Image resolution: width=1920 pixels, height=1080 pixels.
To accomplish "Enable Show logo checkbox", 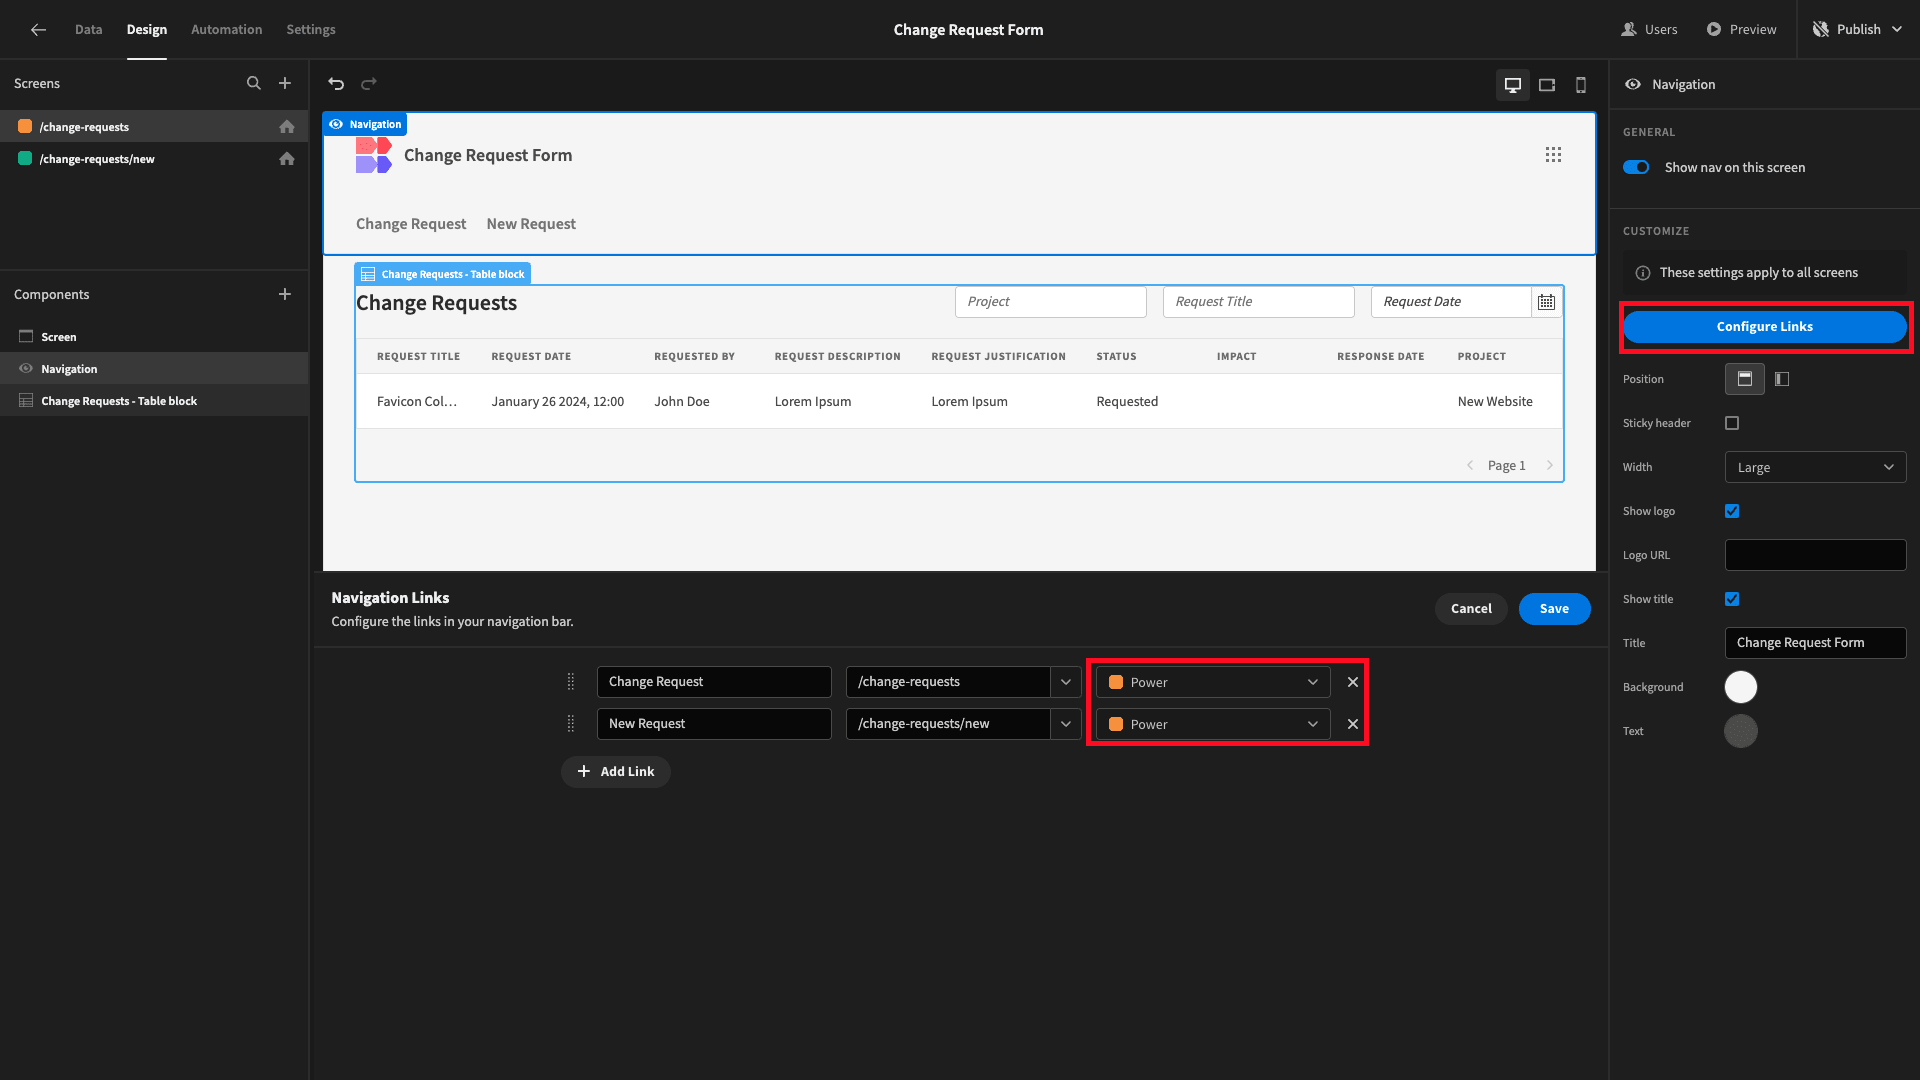I will 1733,510.
